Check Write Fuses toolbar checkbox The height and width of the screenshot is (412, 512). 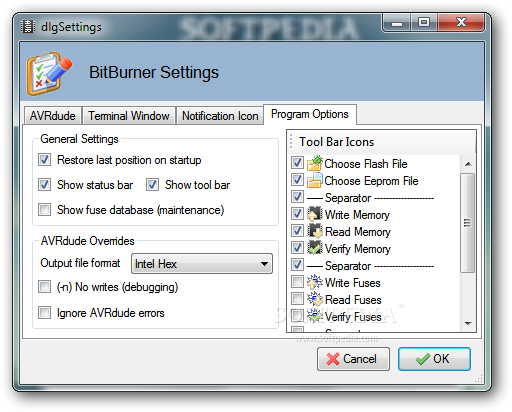(297, 282)
